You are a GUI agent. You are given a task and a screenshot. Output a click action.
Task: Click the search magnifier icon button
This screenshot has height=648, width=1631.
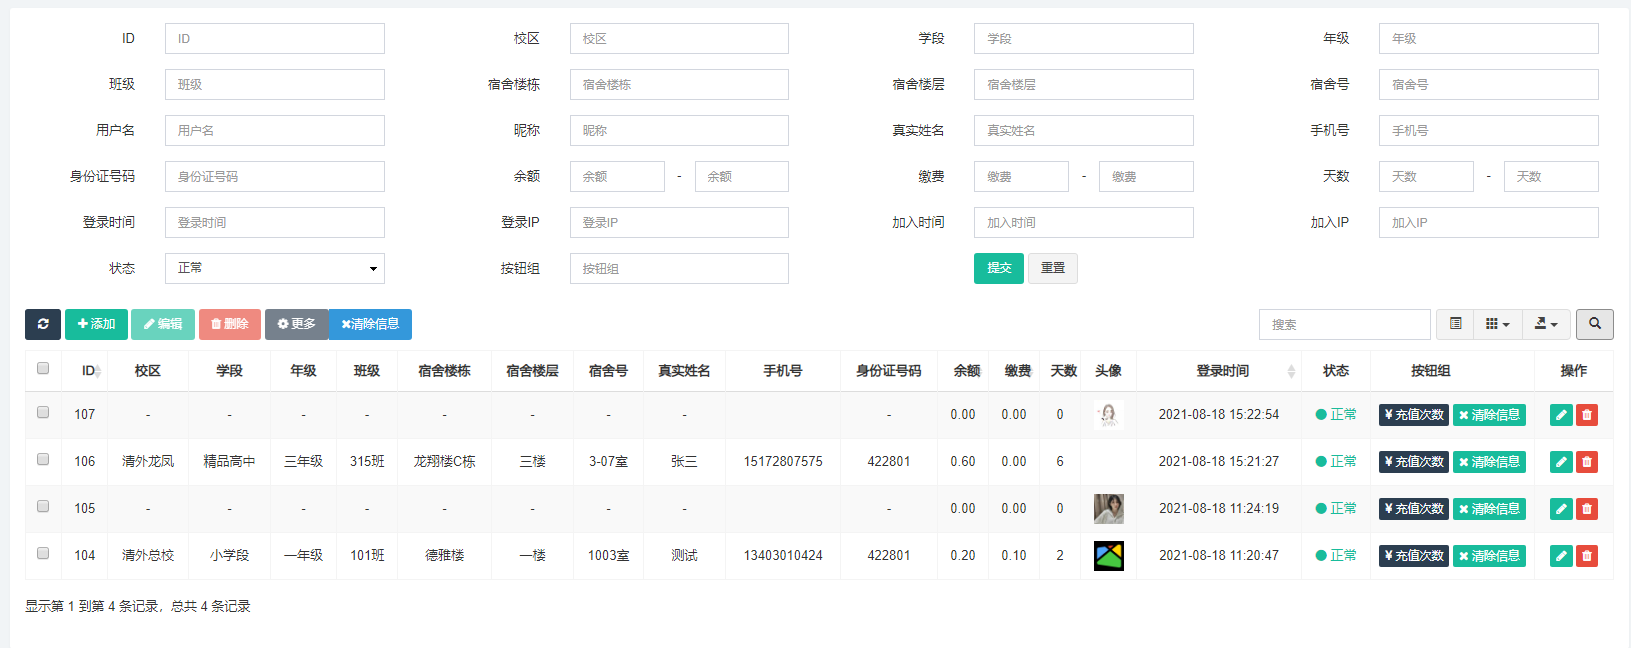[x=1594, y=324]
